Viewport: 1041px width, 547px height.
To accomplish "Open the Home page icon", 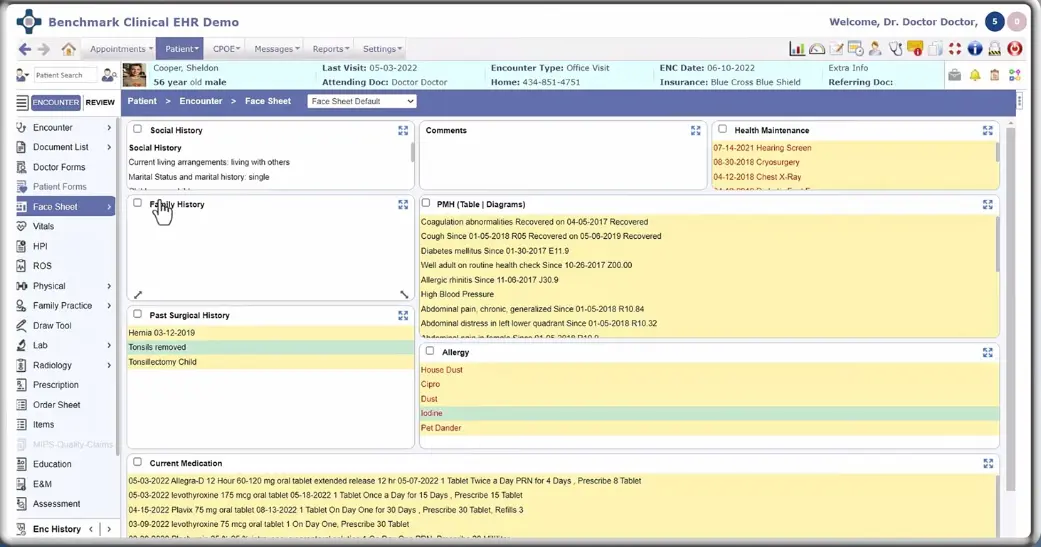I will 68,48.
